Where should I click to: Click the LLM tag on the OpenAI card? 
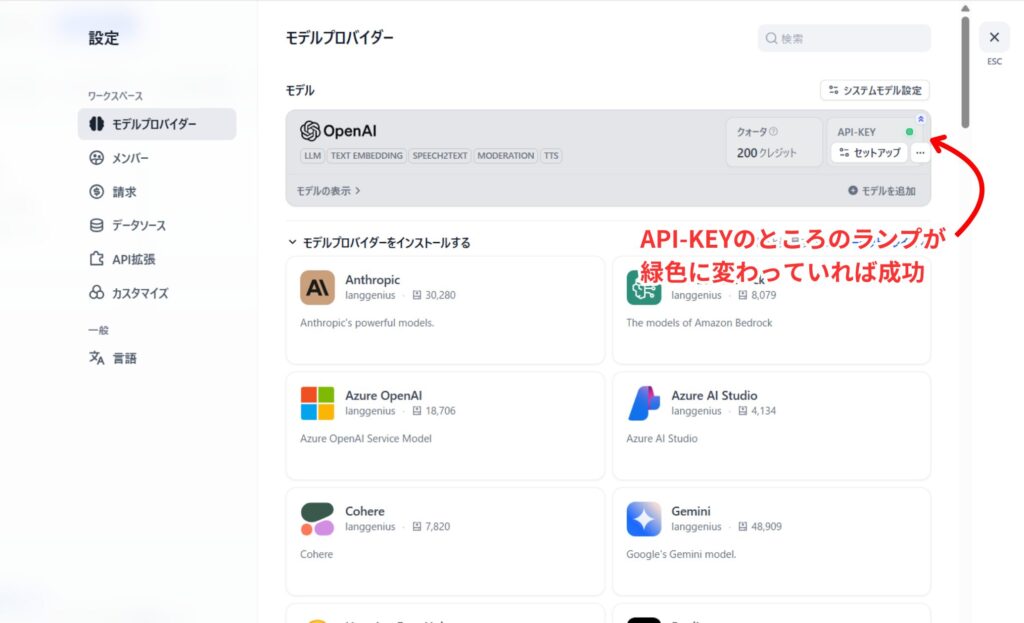[312, 155]
